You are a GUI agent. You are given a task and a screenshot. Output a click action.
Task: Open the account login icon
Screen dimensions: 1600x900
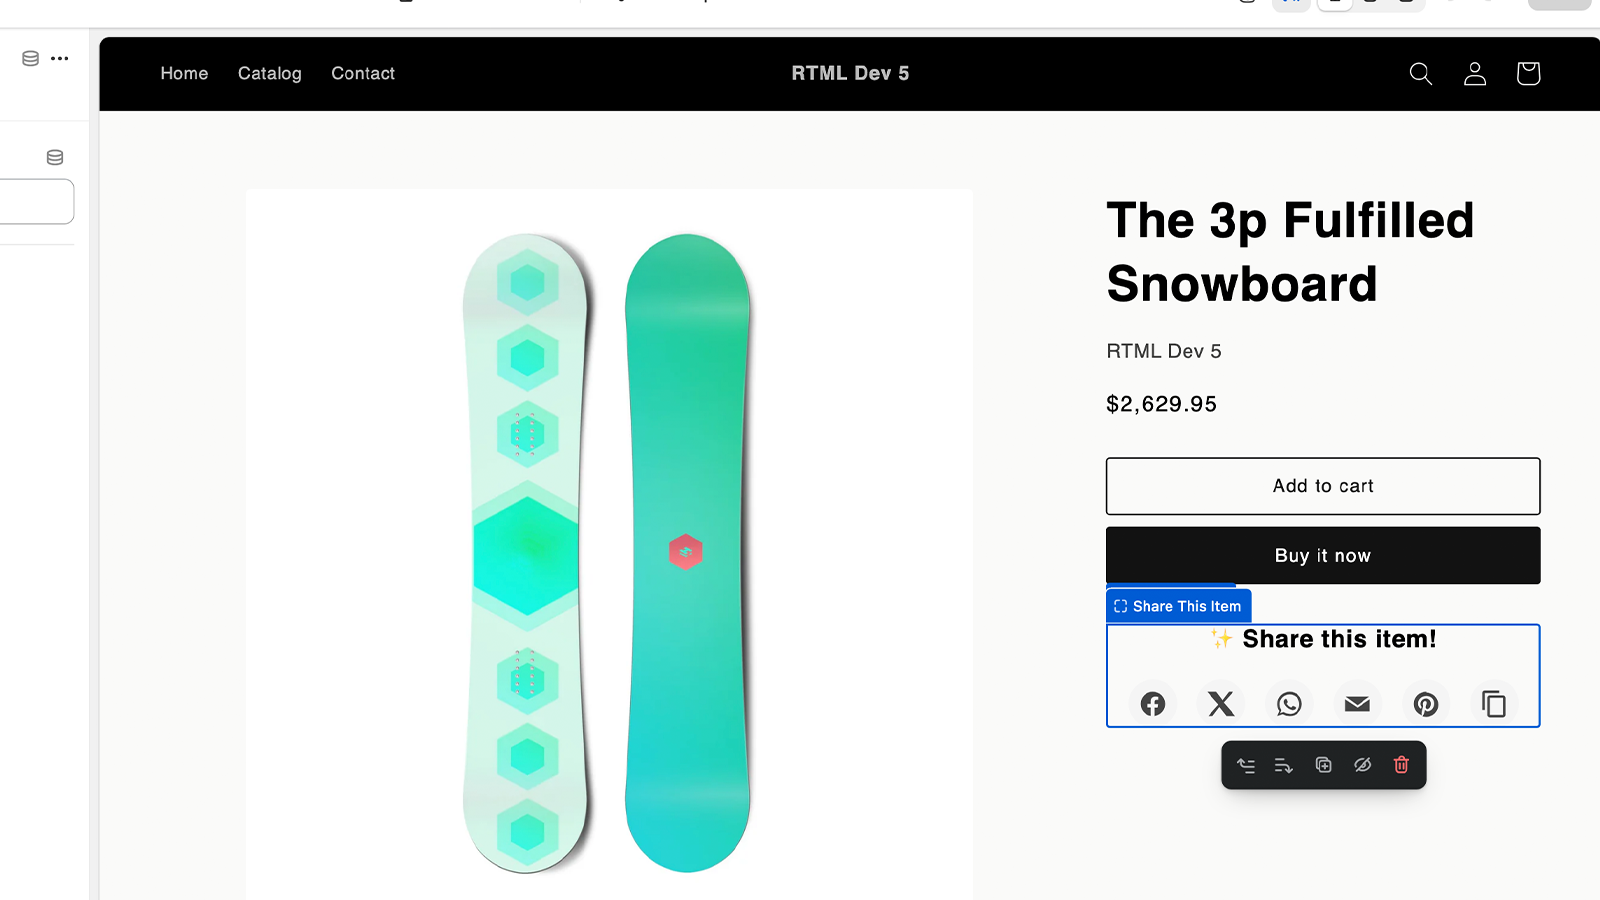[1475, 74]
